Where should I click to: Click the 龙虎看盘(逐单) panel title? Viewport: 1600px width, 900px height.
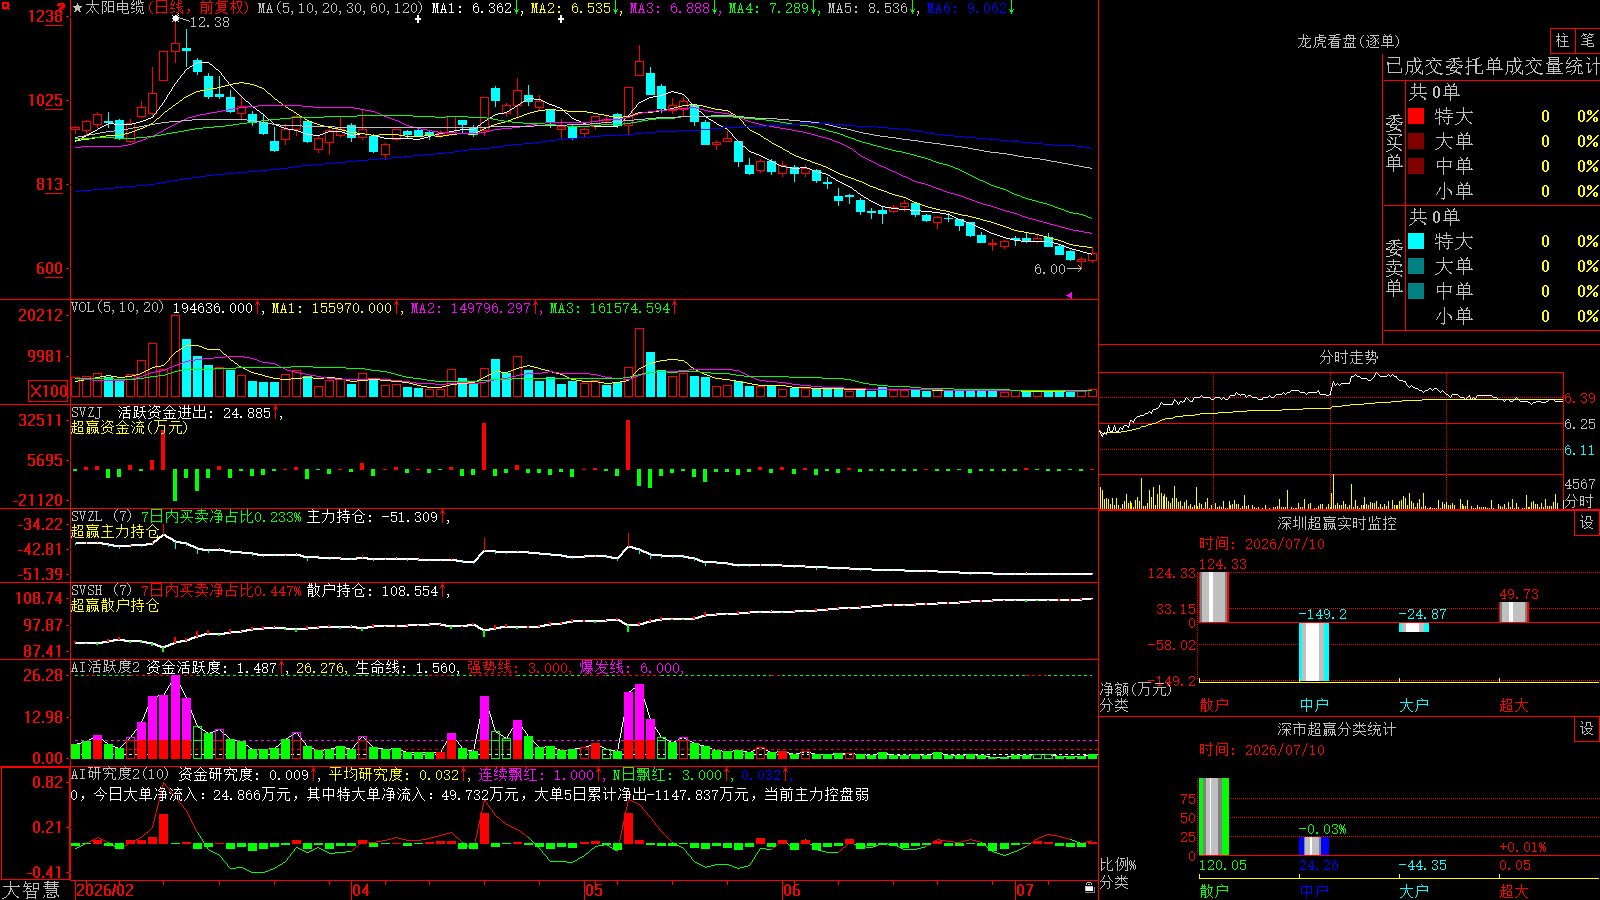[1349, 41]
